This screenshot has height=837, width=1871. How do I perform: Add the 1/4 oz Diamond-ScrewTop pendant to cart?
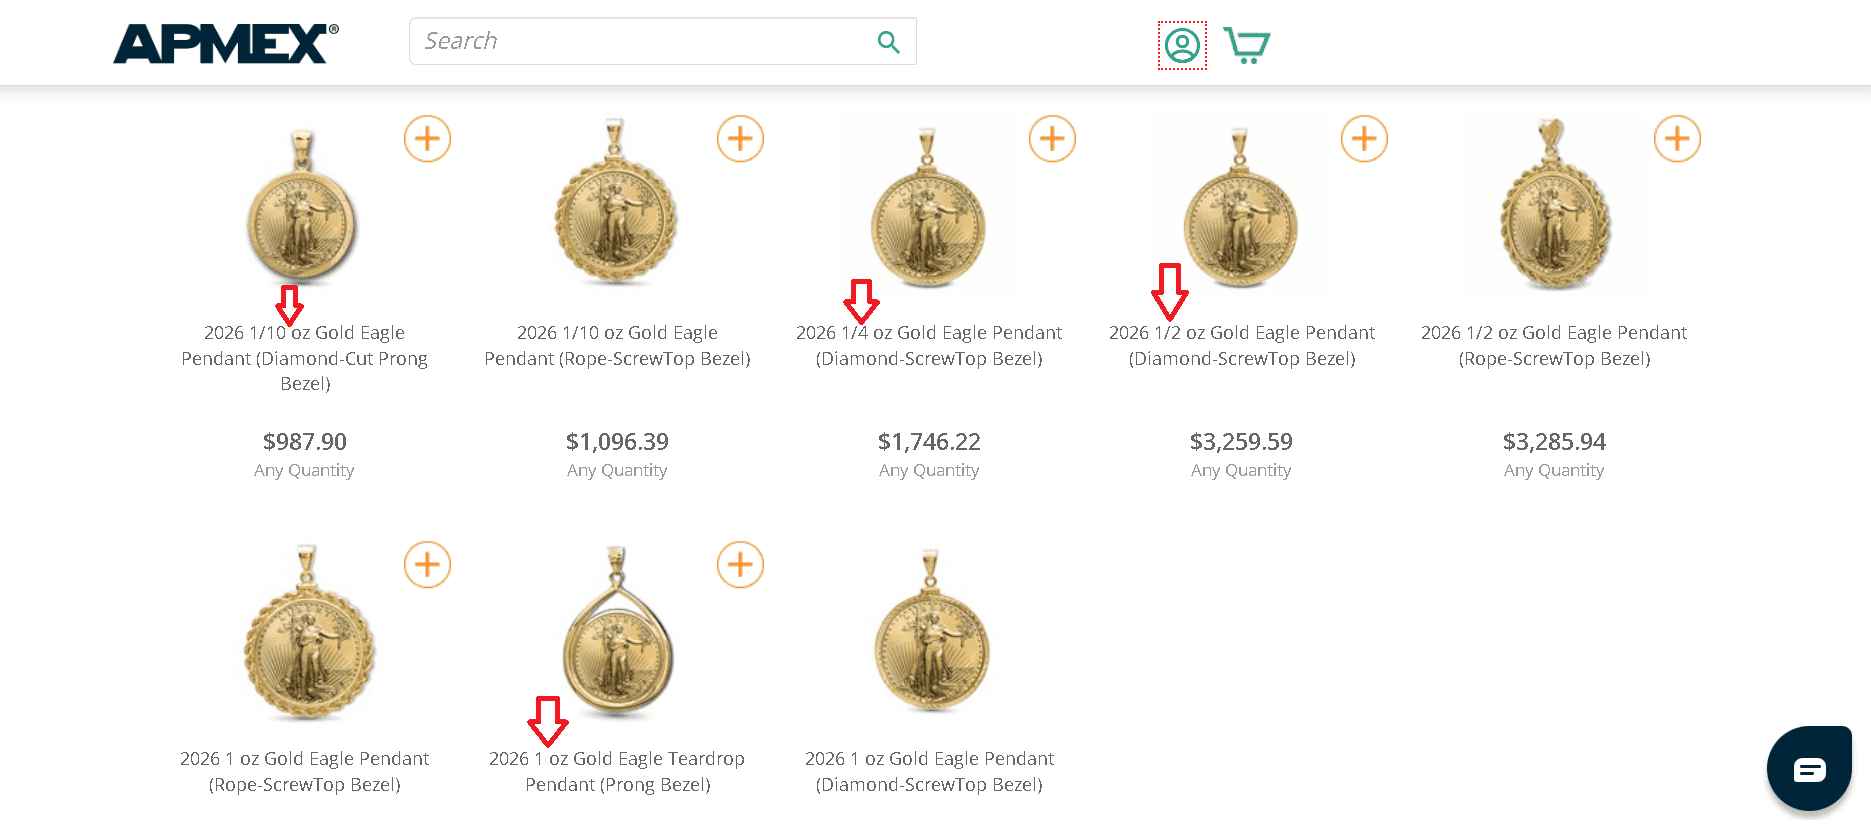[x=1052, y=139]
